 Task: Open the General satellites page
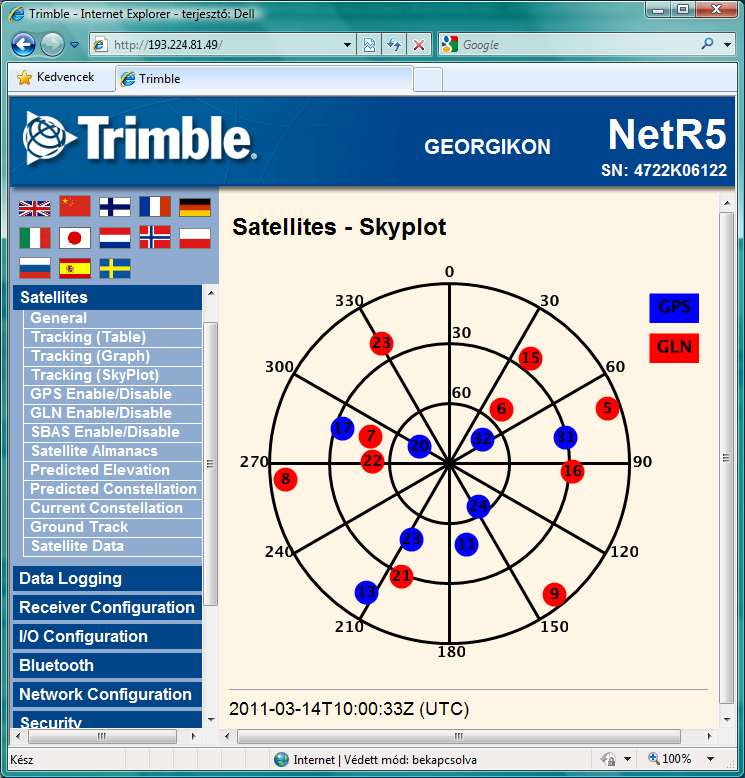pyautogui.click(x=113, y=318)
